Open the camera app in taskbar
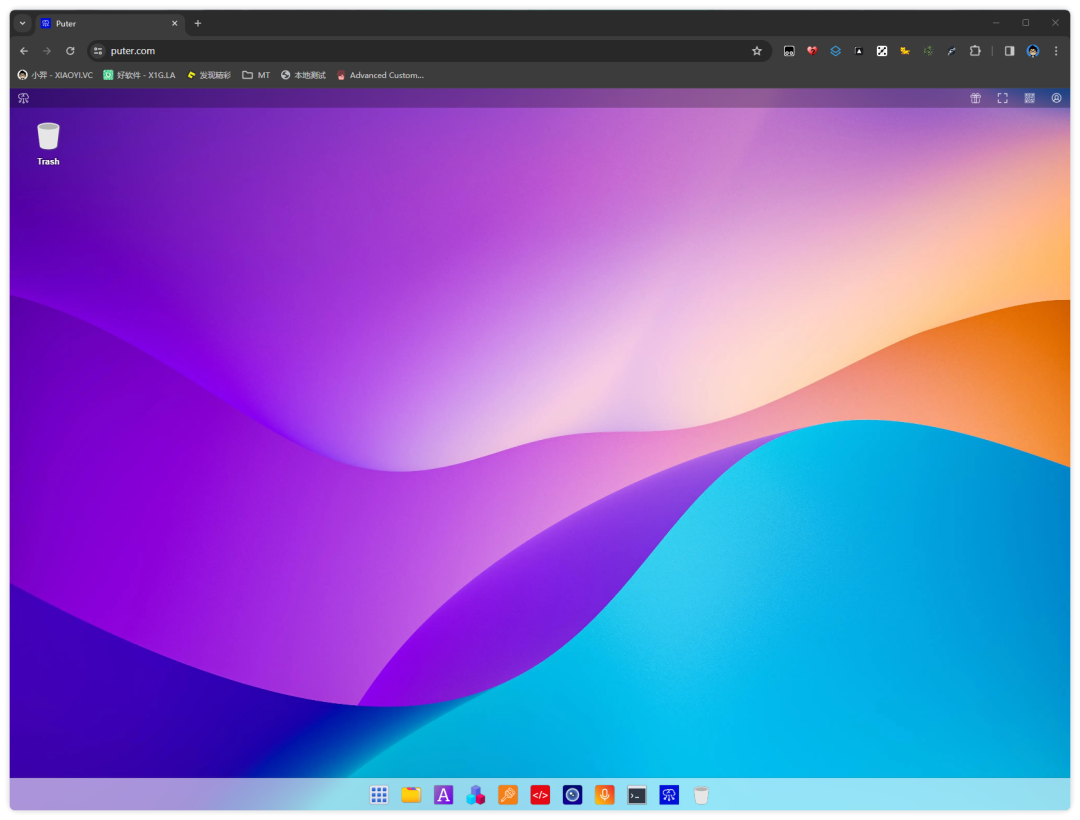The image size is (1080, 820). tap(572, 795)
